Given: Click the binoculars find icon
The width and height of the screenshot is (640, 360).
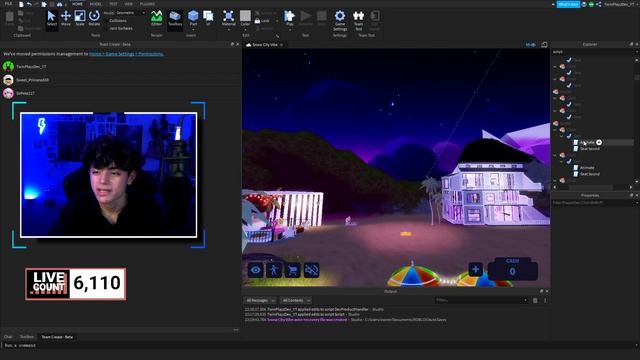Looking at the screenshot, I should click(x=60, y=4).
